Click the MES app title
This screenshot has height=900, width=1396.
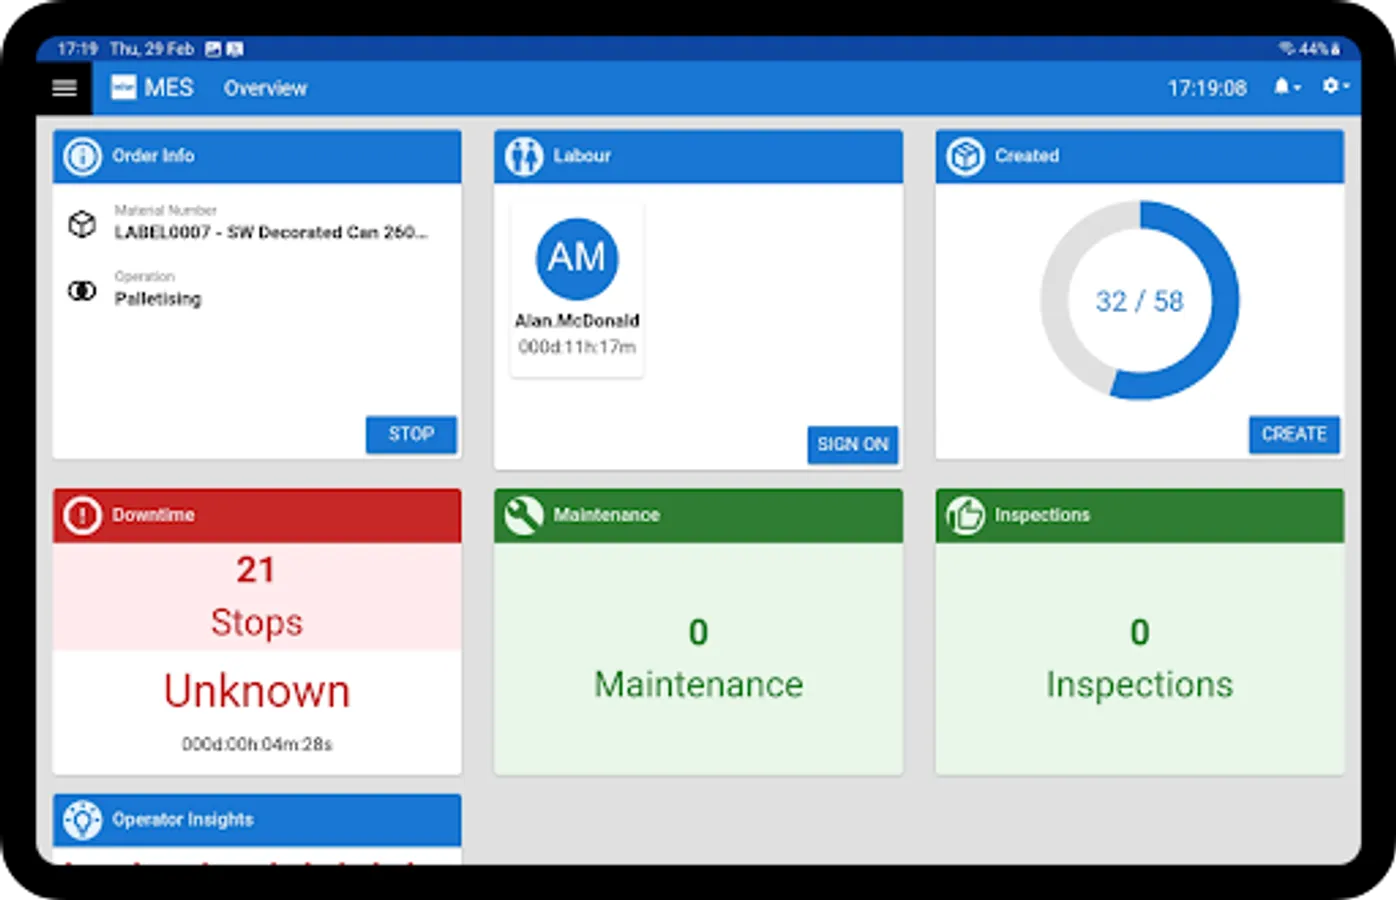tap(168, 88)
